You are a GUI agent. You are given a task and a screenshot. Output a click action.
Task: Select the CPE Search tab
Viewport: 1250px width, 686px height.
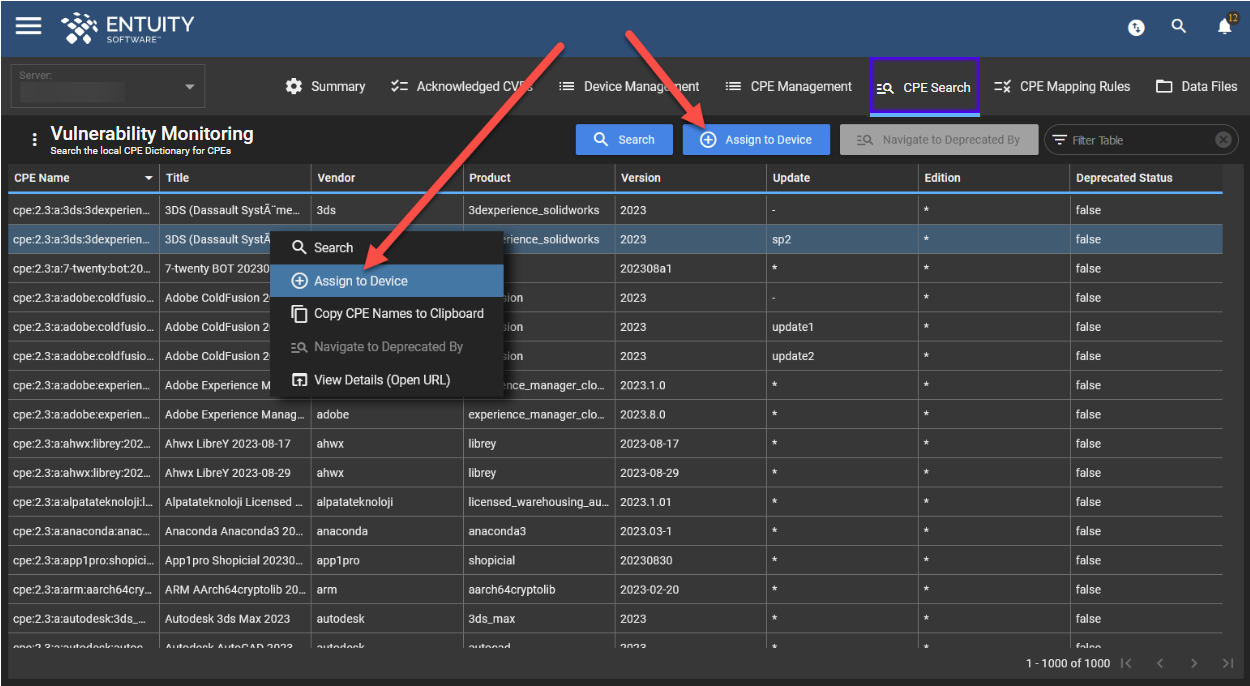tap(924, 87)
